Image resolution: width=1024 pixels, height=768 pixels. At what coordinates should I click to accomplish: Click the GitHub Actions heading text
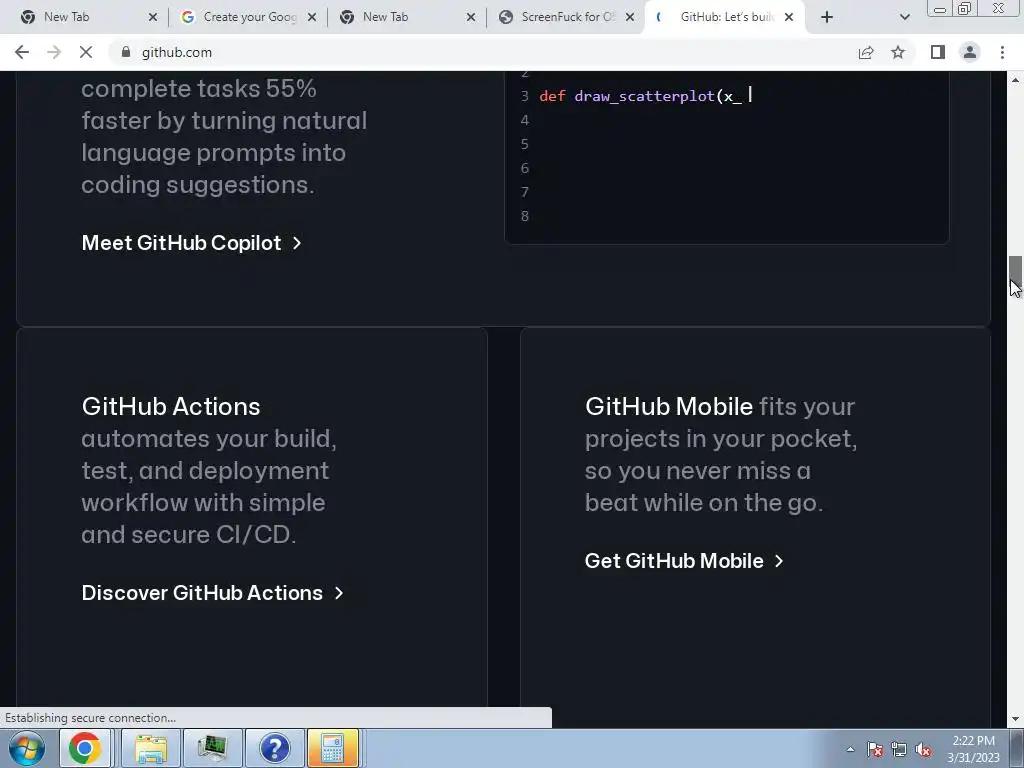click(171, 406)
